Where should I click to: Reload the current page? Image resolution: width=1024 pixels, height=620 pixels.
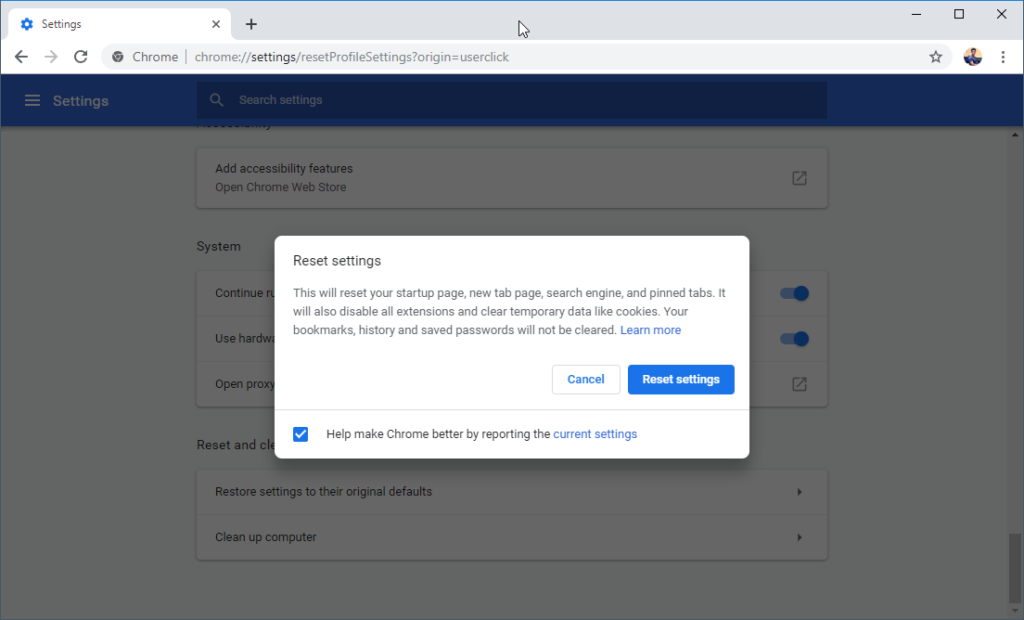(81, 57)
